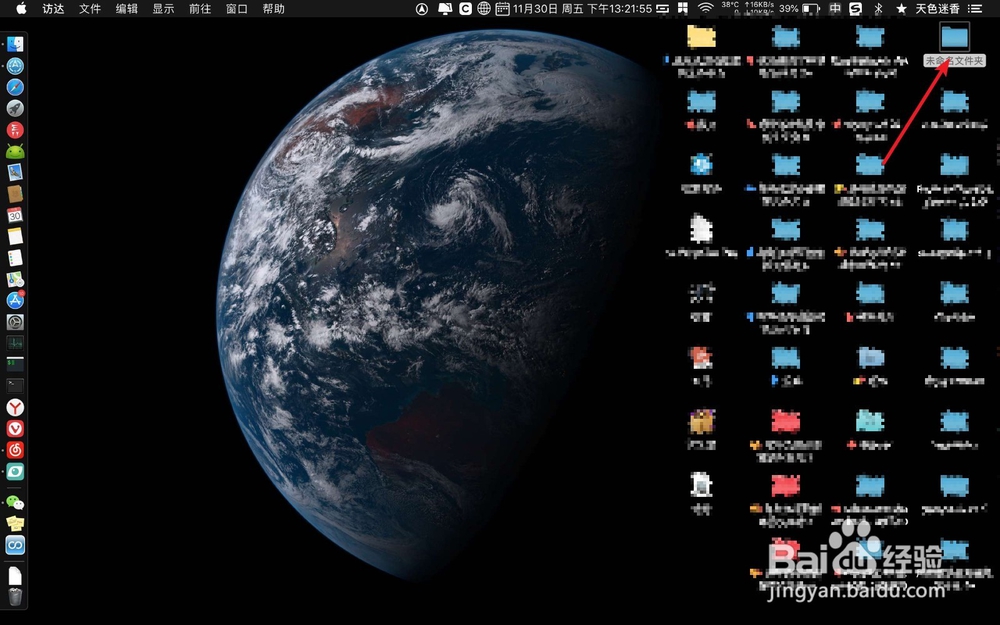The image size is (1000, 625).
Task: Open NetEase Music red icon in Dock
Action: 15,450
